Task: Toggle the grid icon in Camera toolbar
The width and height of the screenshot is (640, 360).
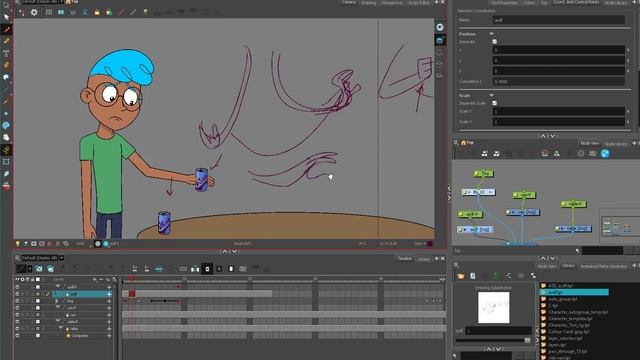Action: [49, 12]
